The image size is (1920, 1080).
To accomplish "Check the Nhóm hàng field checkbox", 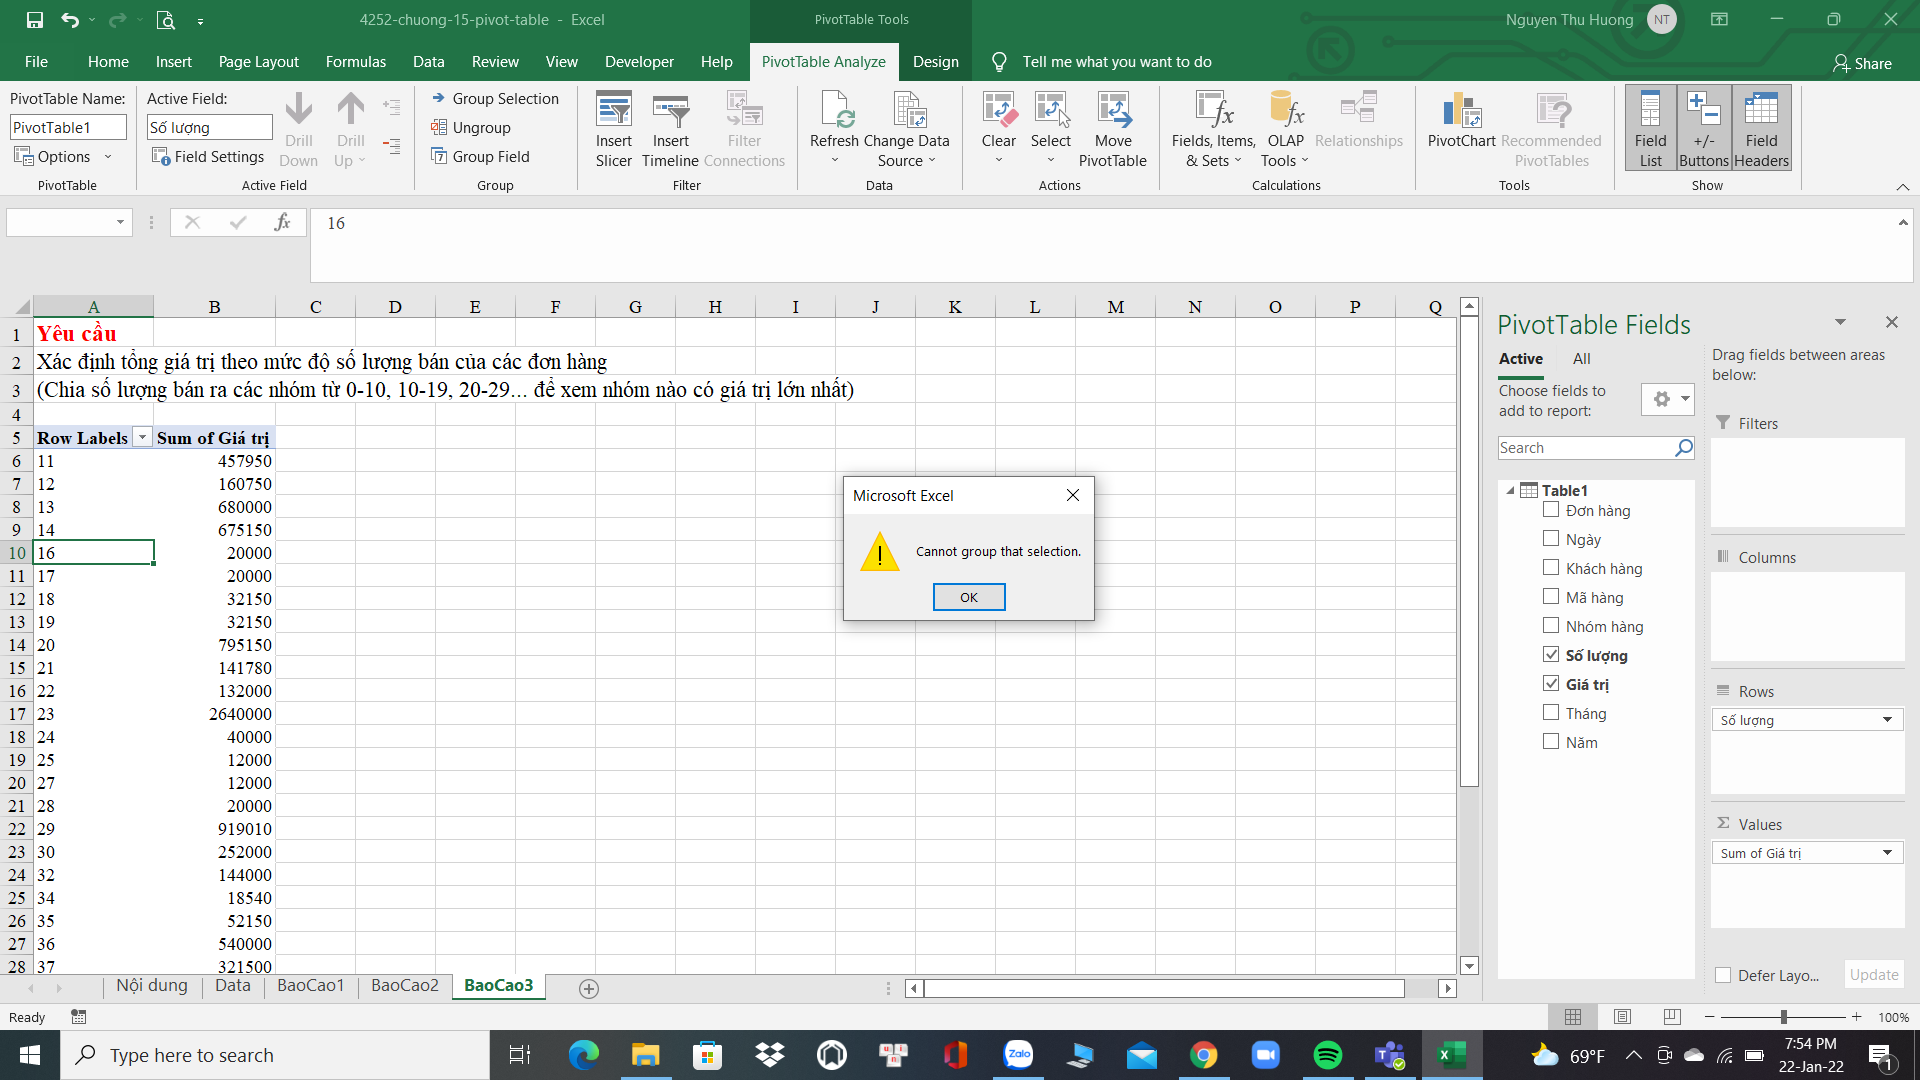I will tap(1551, 626).
